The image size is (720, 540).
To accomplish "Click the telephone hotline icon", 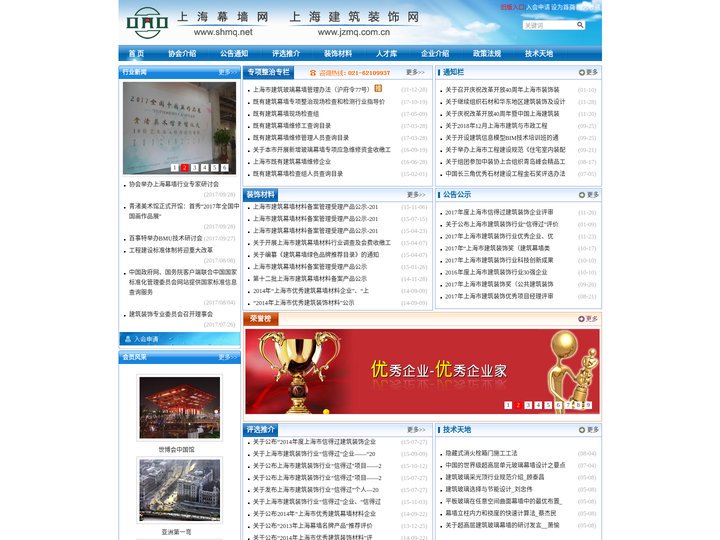I will tap(313, 73).
